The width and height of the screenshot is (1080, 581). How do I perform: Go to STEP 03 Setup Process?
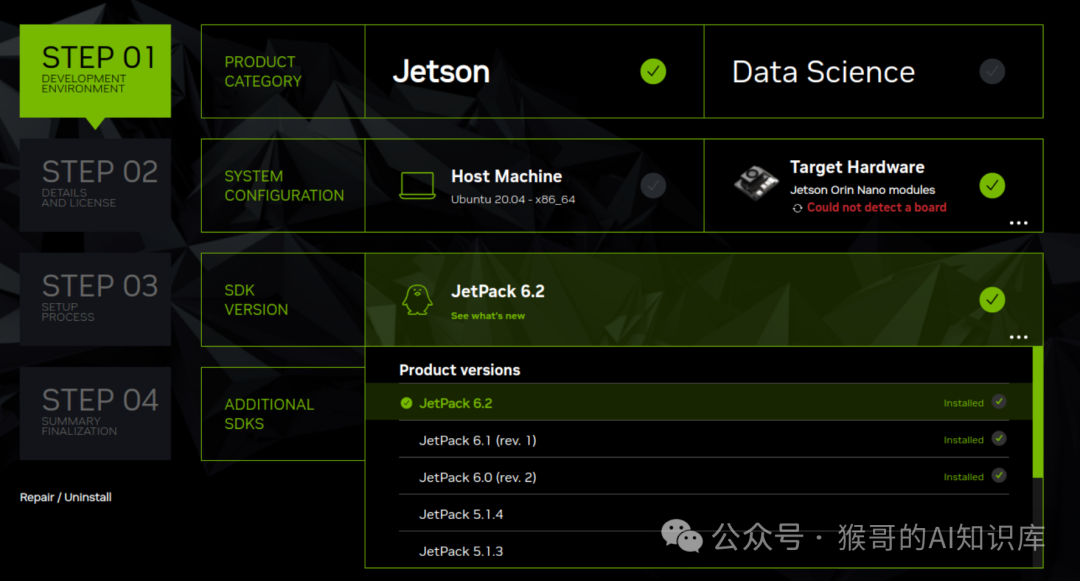(x=95, y=299)
